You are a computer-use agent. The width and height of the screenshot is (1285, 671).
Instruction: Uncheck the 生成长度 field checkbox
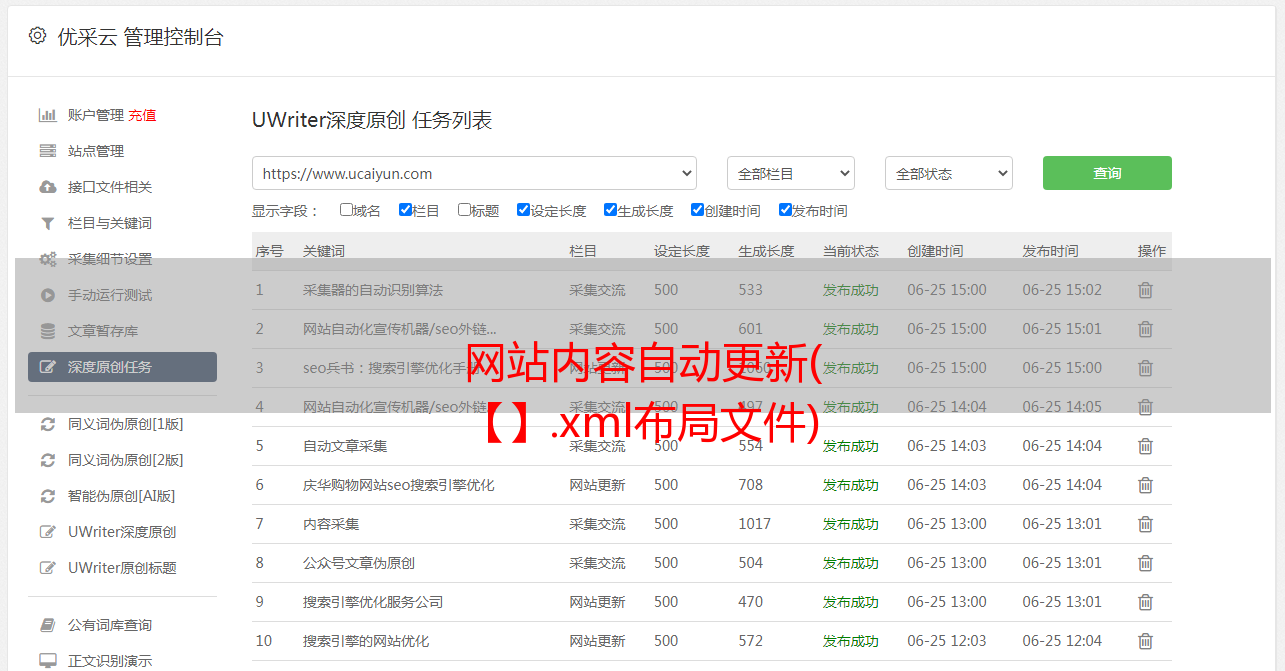pos(610,210)
